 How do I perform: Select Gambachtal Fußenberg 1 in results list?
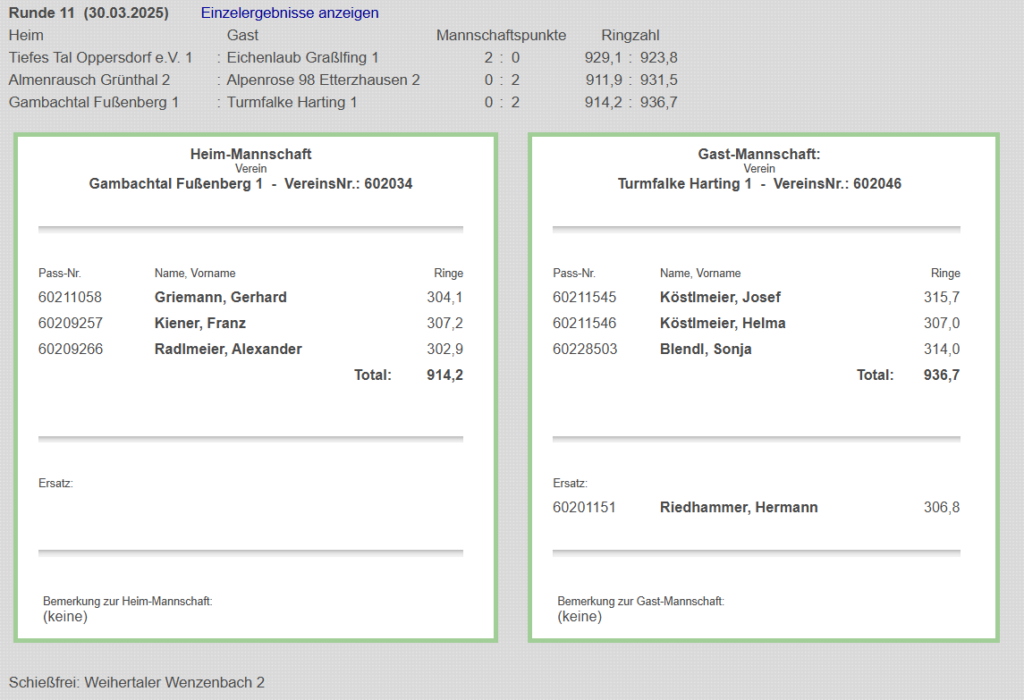click(94, 102)
